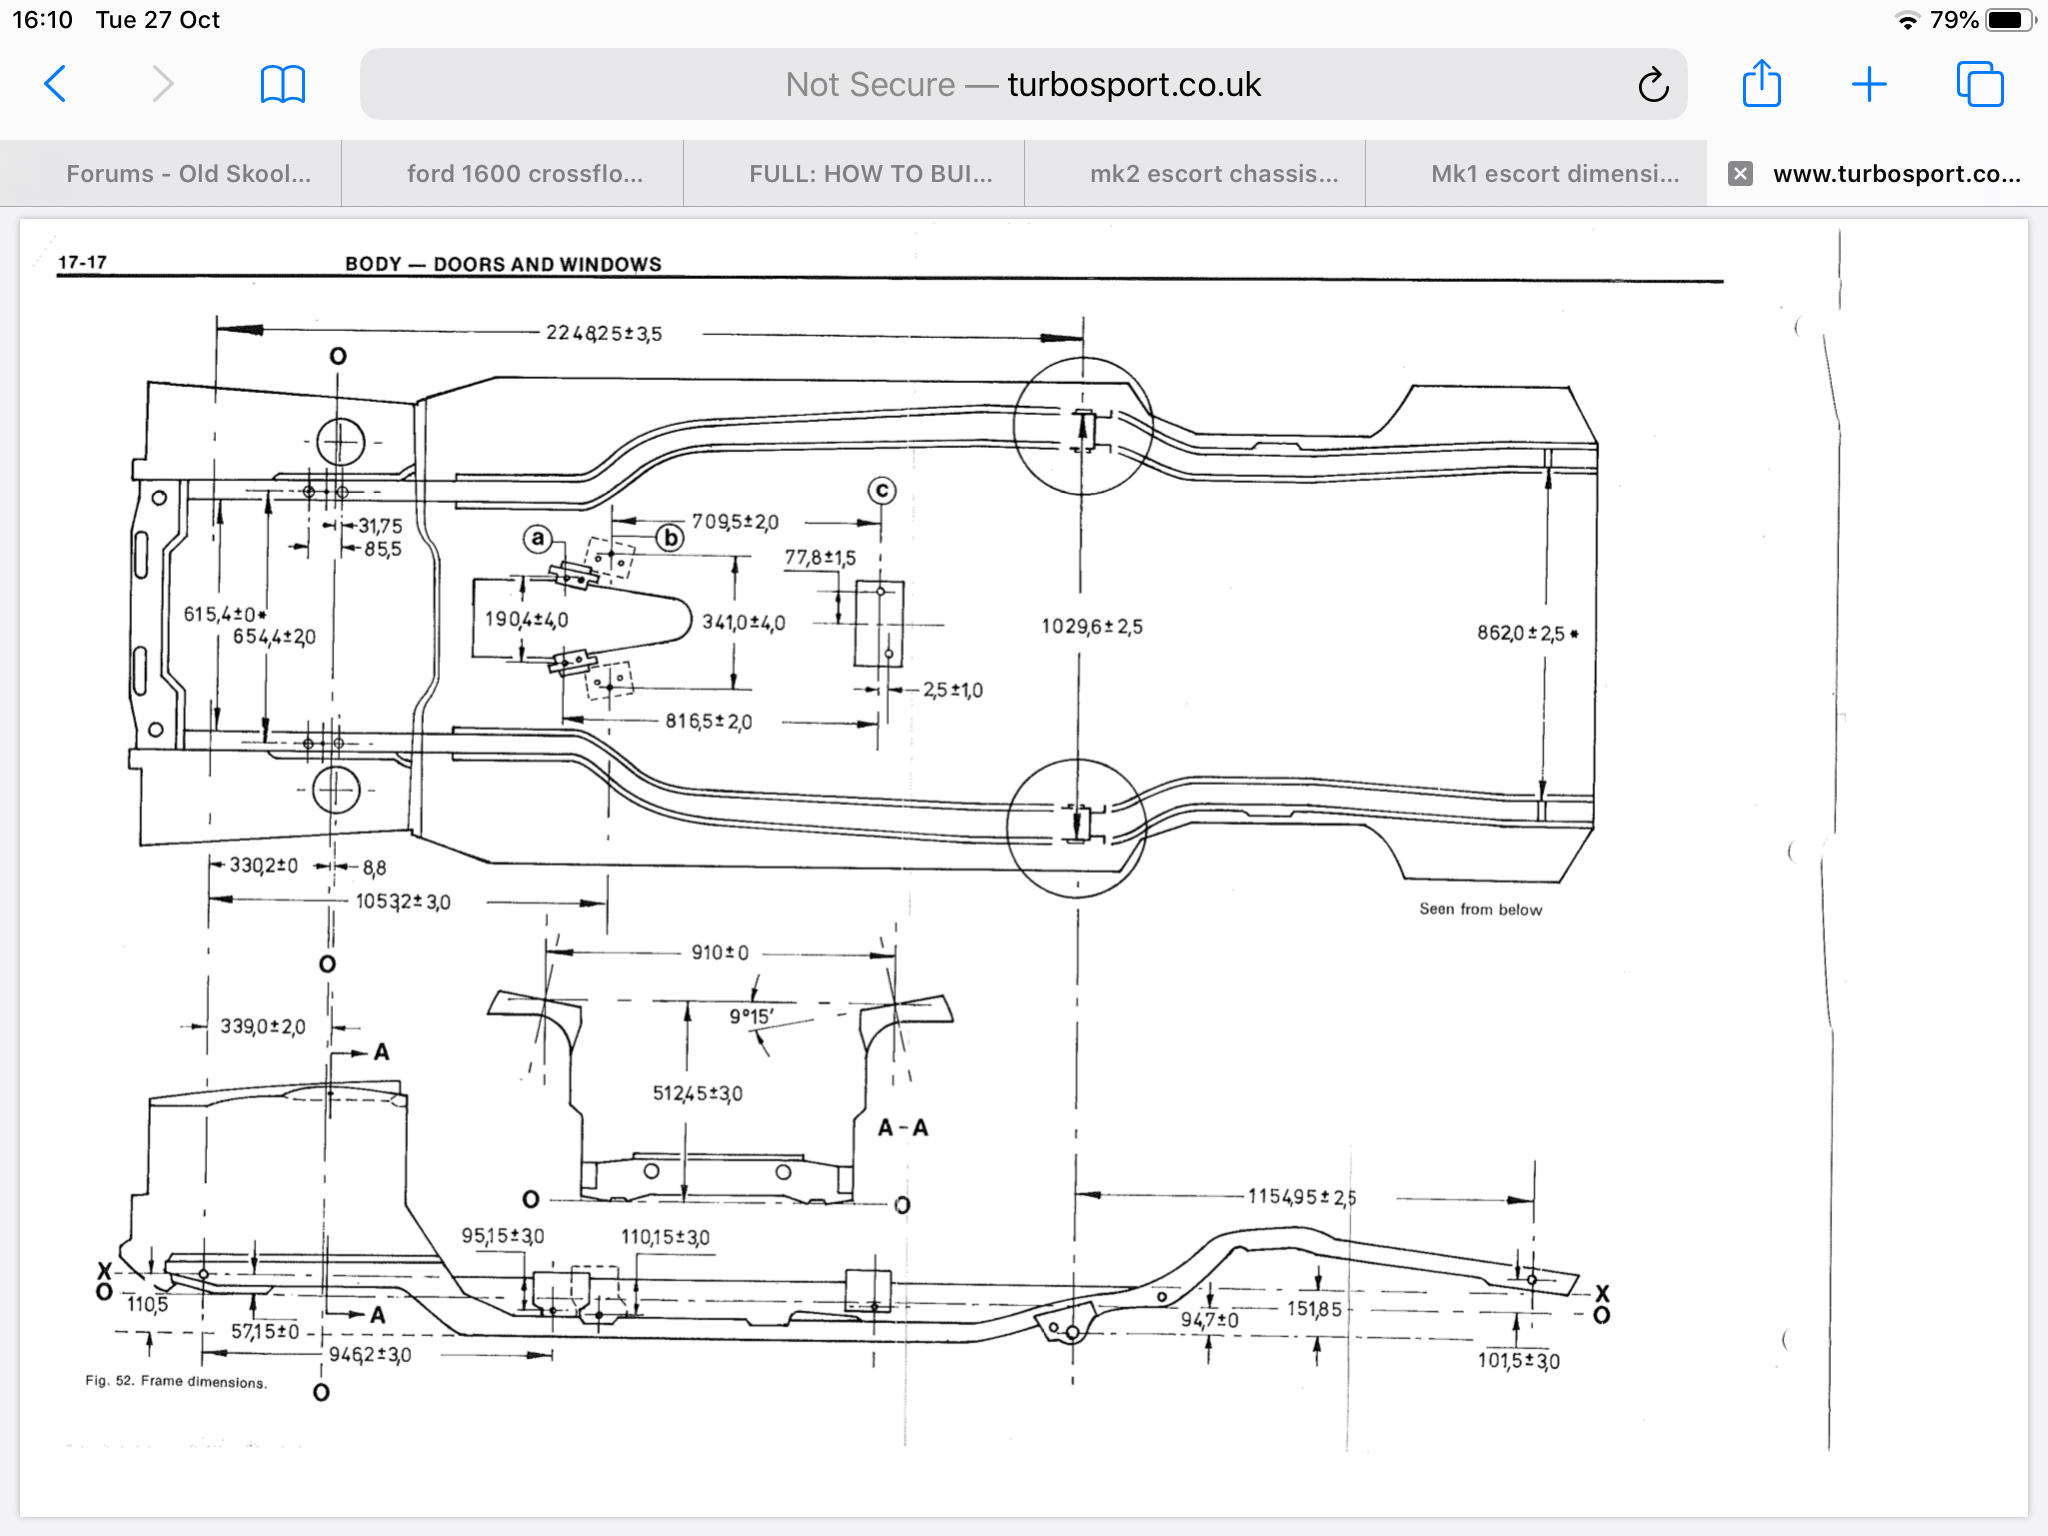Close the www.turbosport.co tab
Viewport: 2048px width, 1536px height.
pos(1740,173)
